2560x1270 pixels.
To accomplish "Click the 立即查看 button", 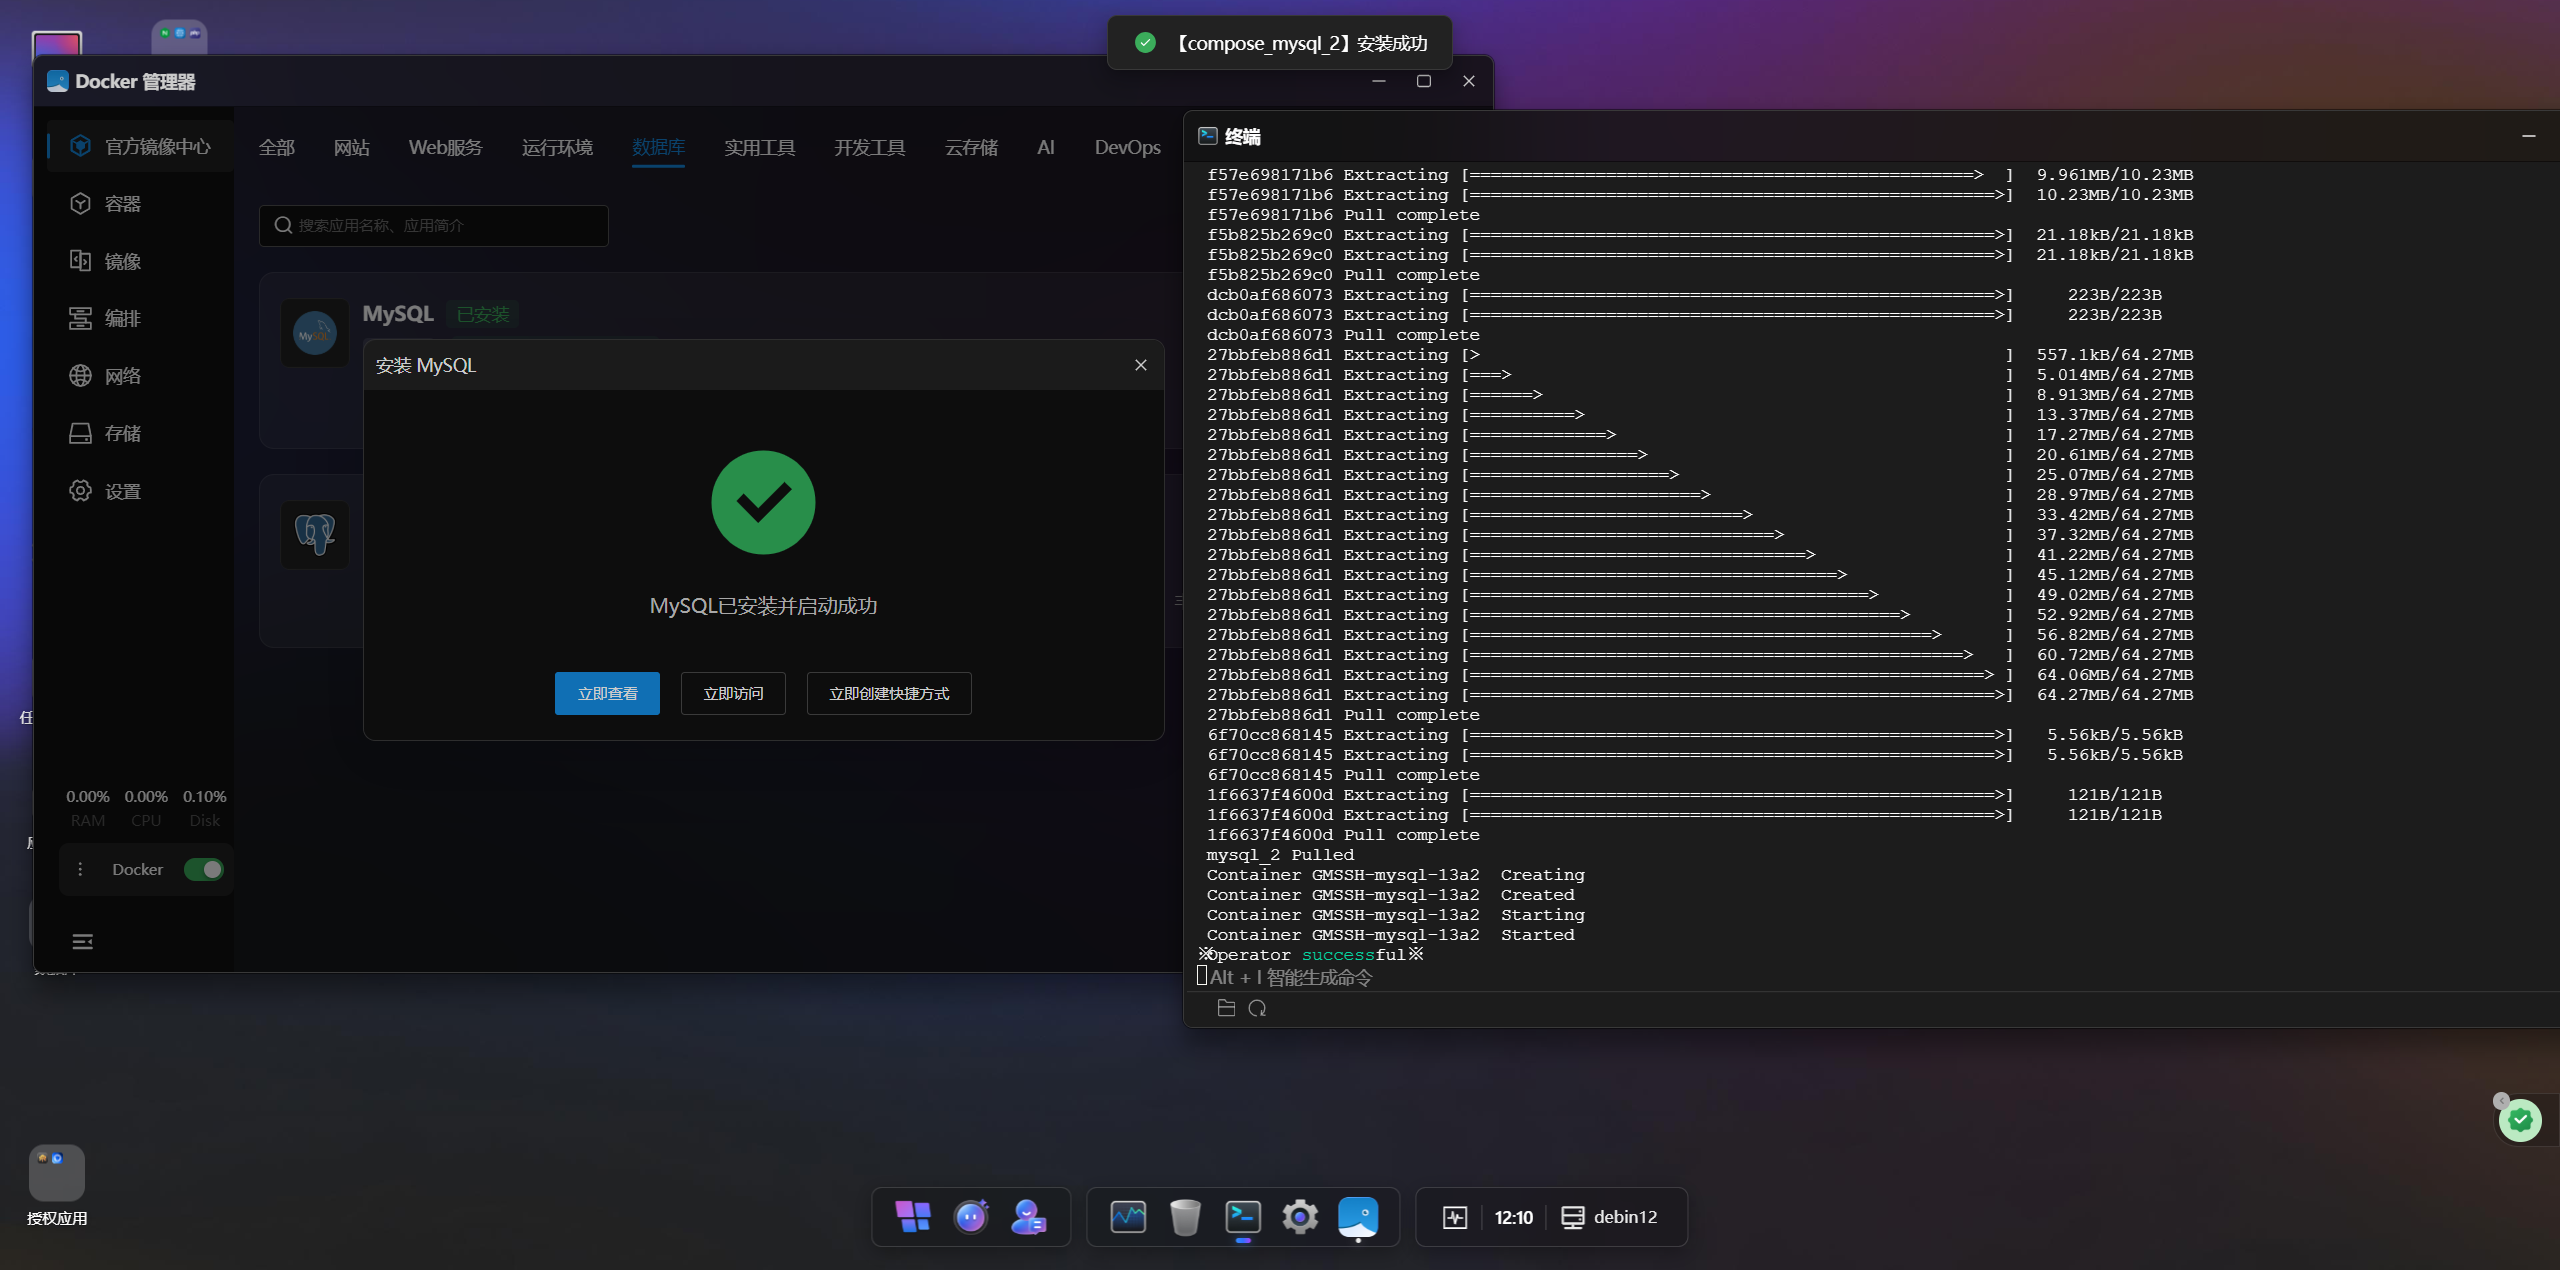I will point(607,693).
